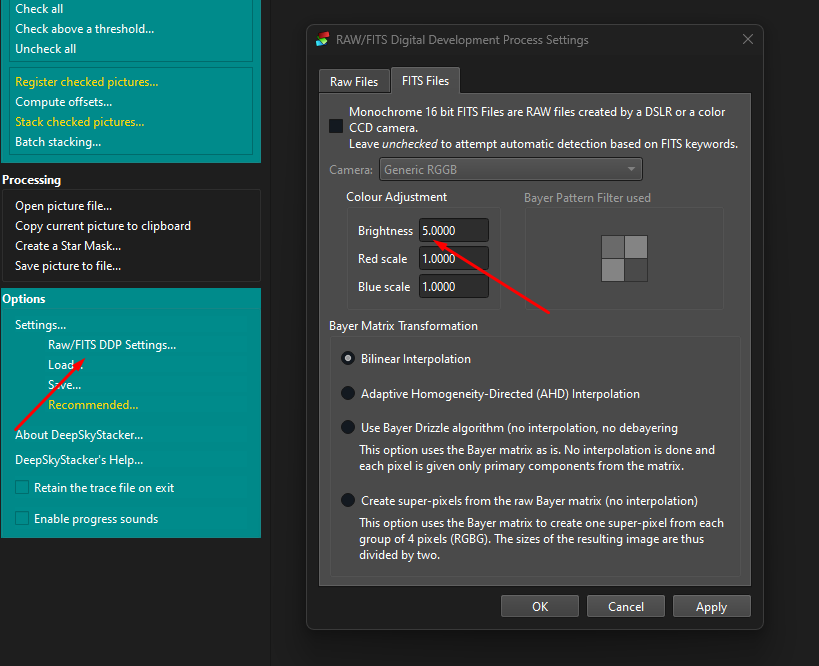Open Stack checked pictures...
The height and width of the screenshot is (666, 819).
coord(79,122)
